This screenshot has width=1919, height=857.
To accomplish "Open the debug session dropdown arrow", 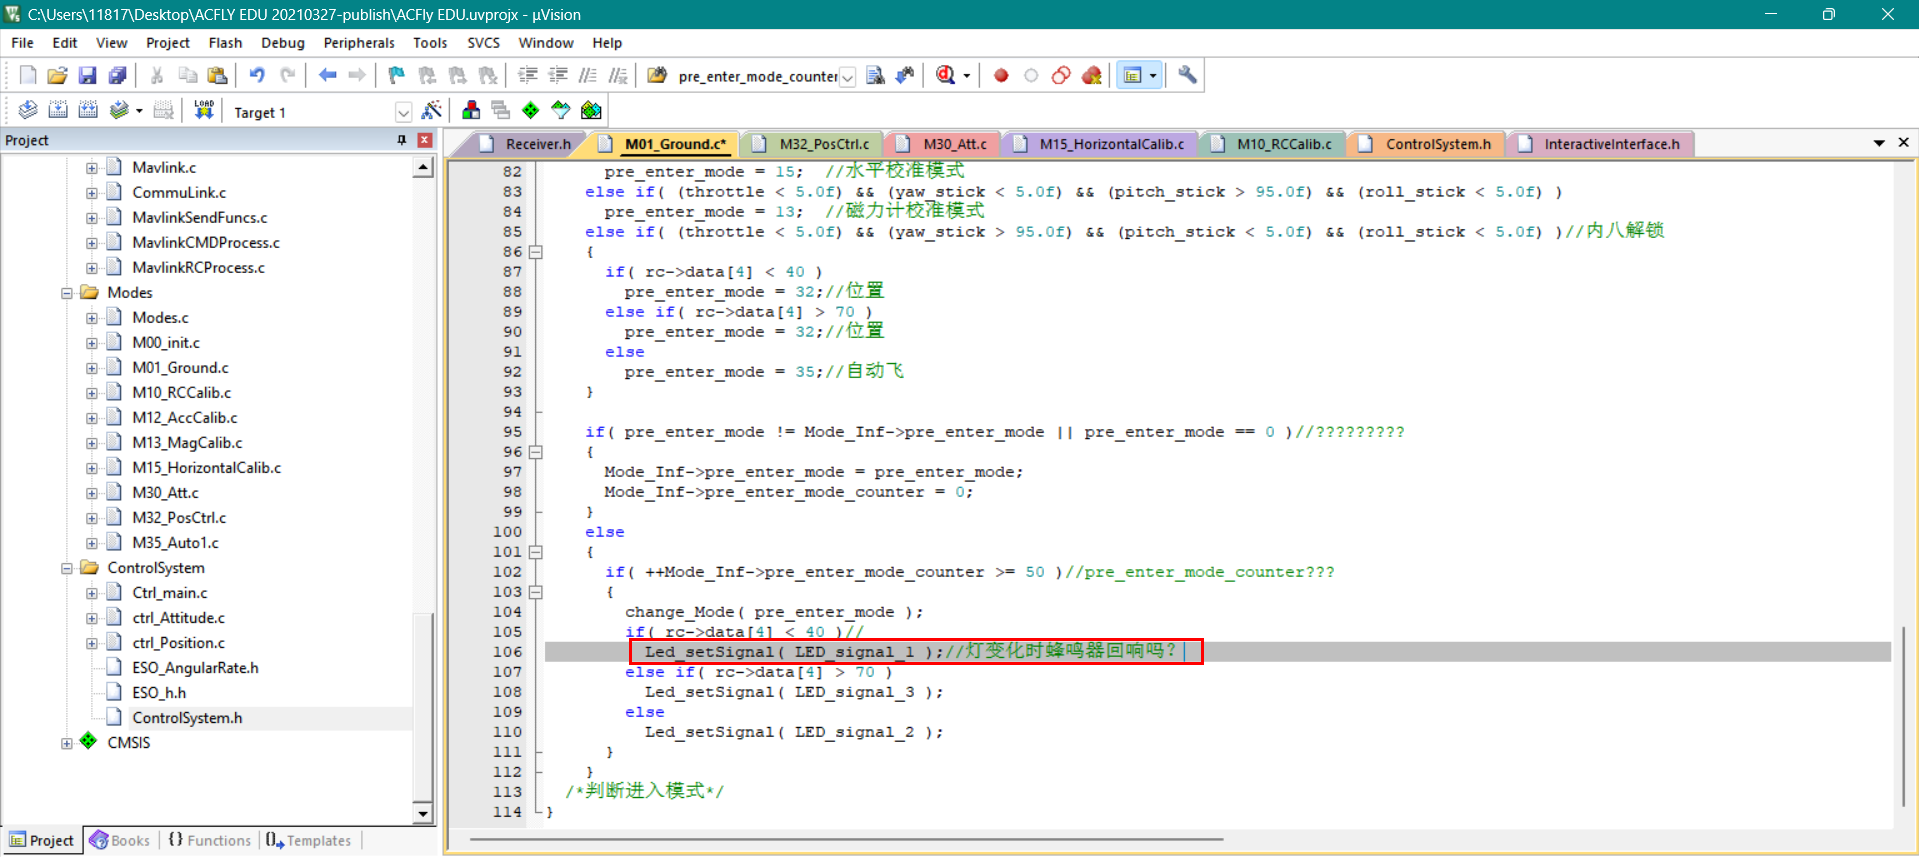I will 967,76.
